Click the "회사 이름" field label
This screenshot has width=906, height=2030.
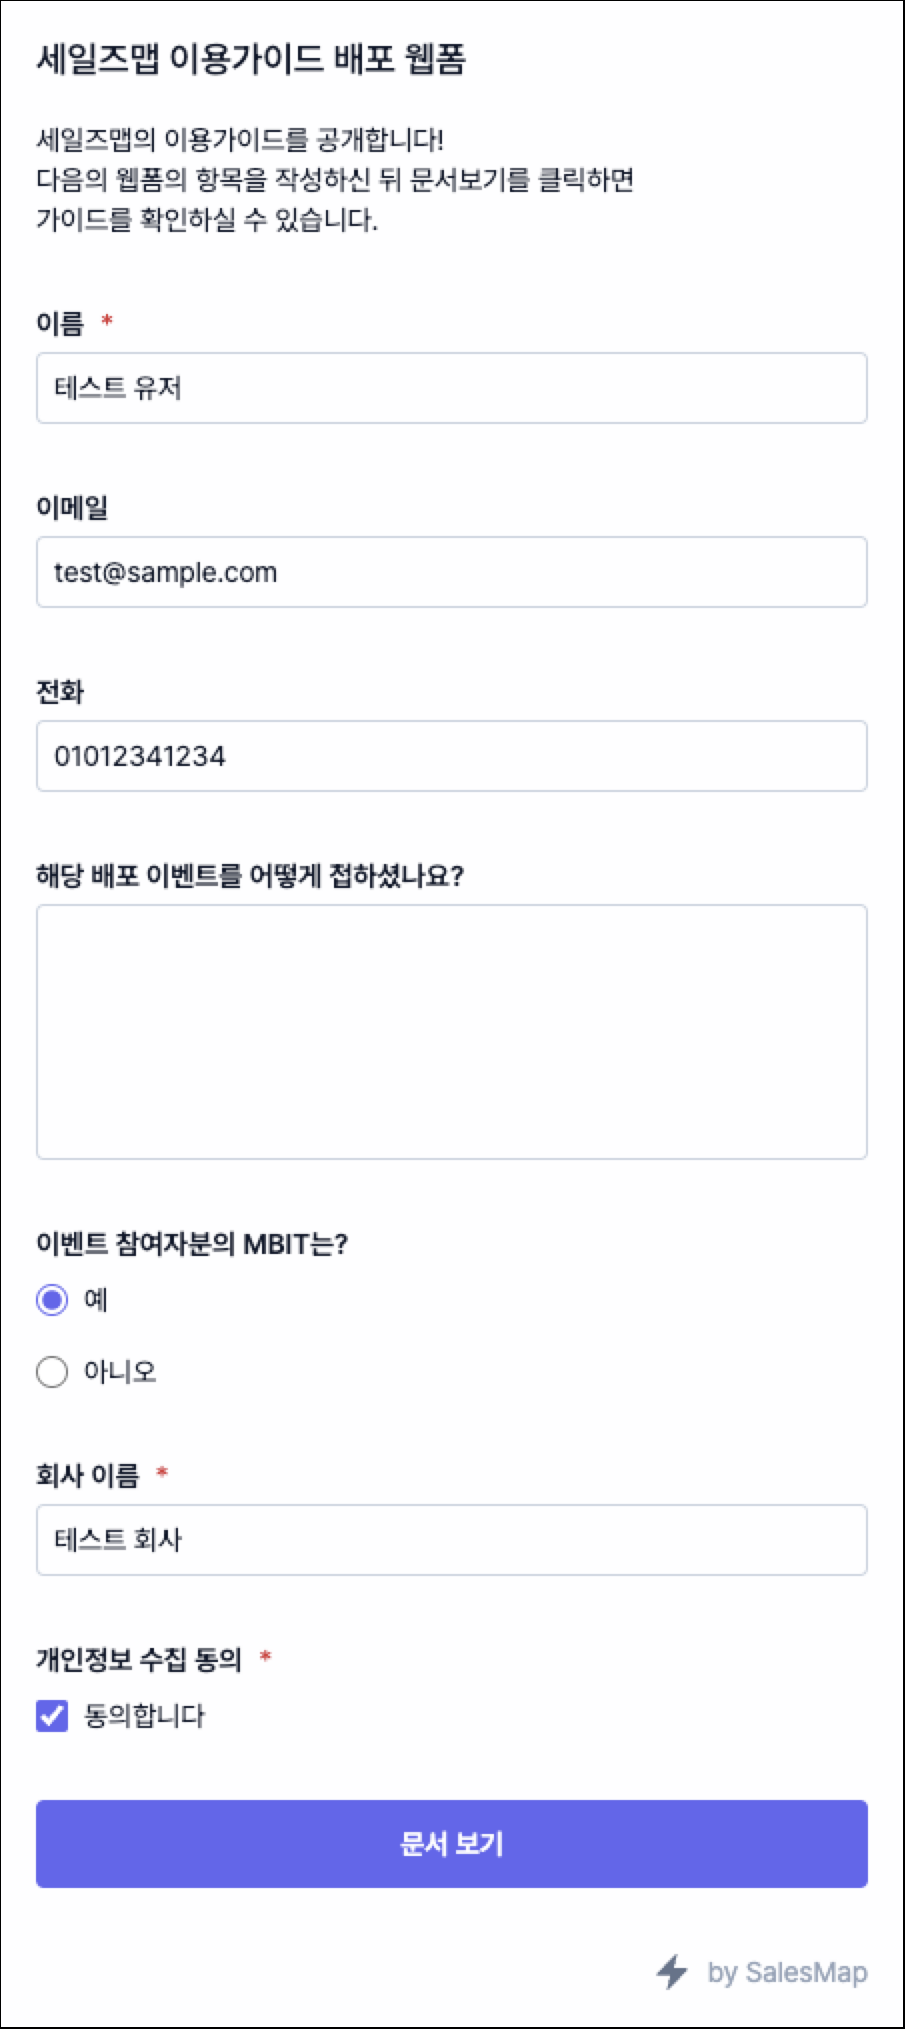tap(88, 1475)
